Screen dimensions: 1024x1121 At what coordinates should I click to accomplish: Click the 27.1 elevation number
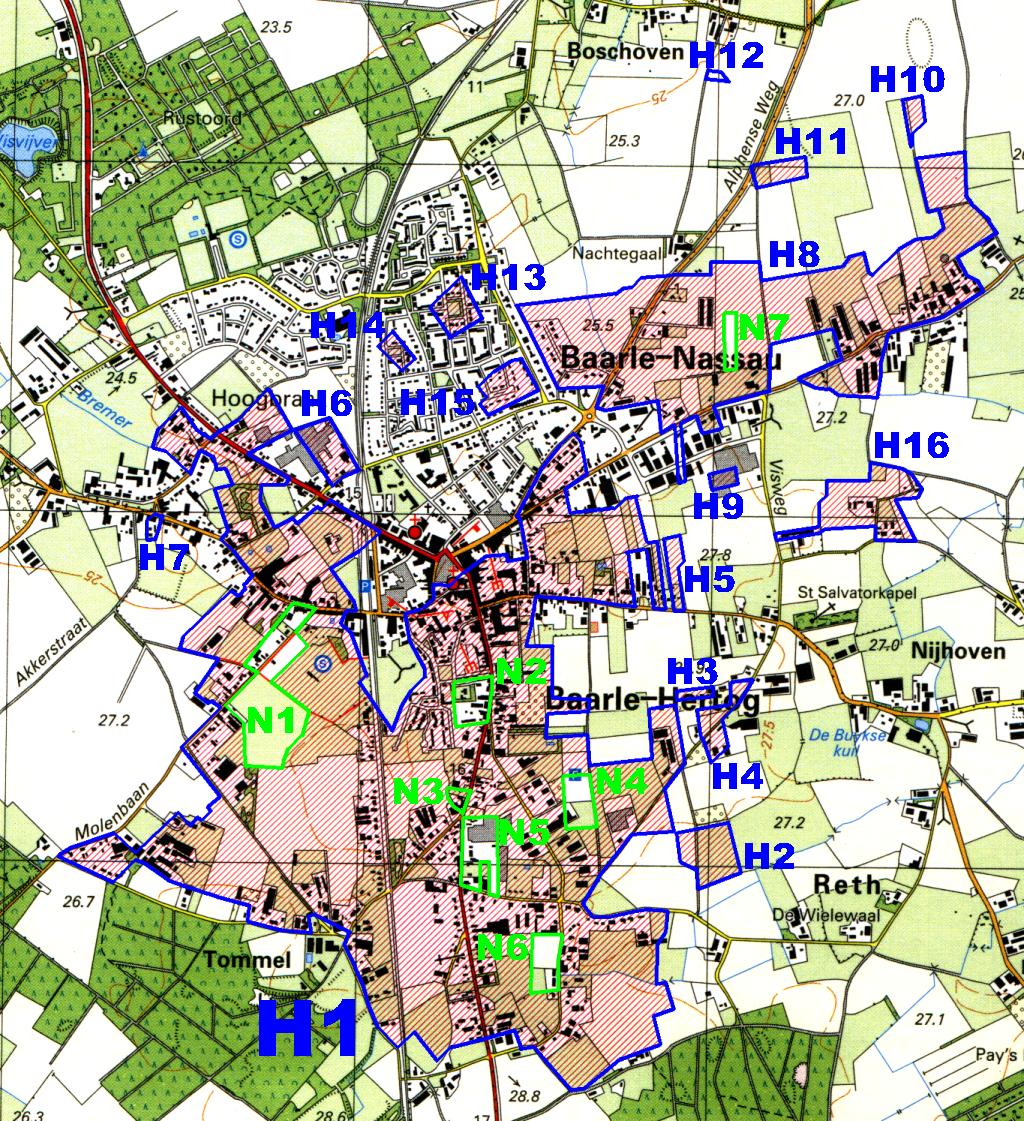click(x=931, y=1018)
